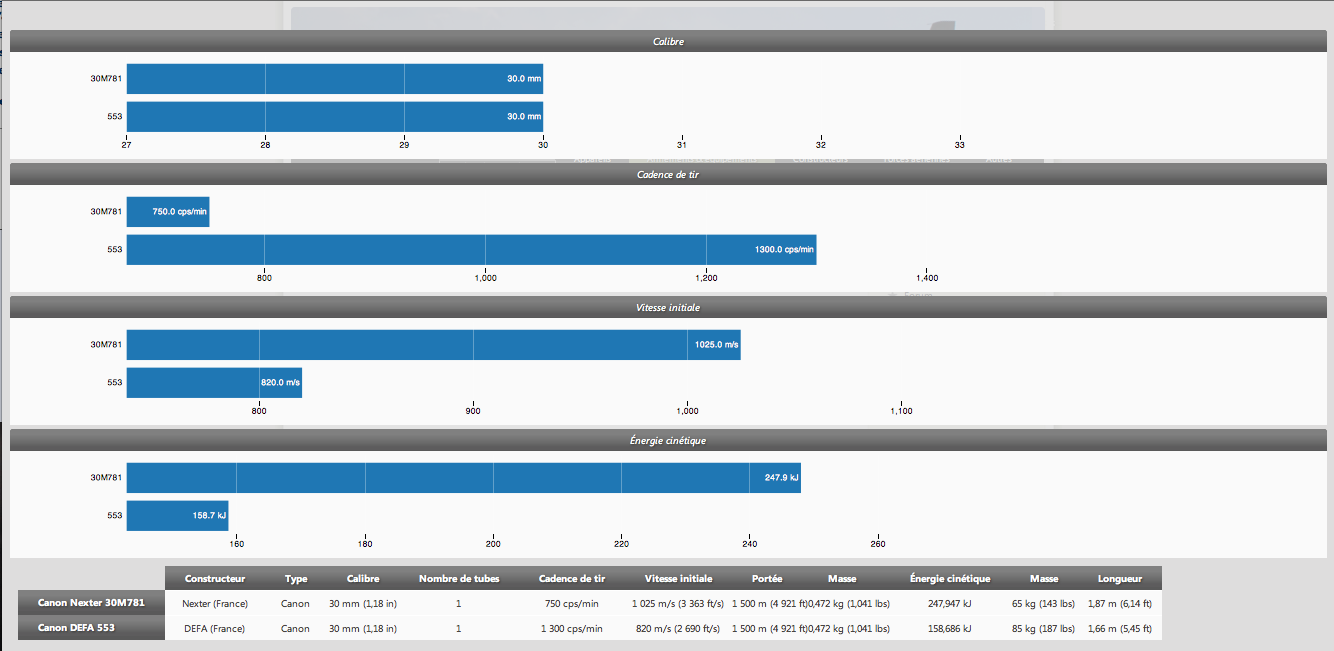Click the Calibre chart section header
The image size is (1334, 651).
[x=667, y=41]
